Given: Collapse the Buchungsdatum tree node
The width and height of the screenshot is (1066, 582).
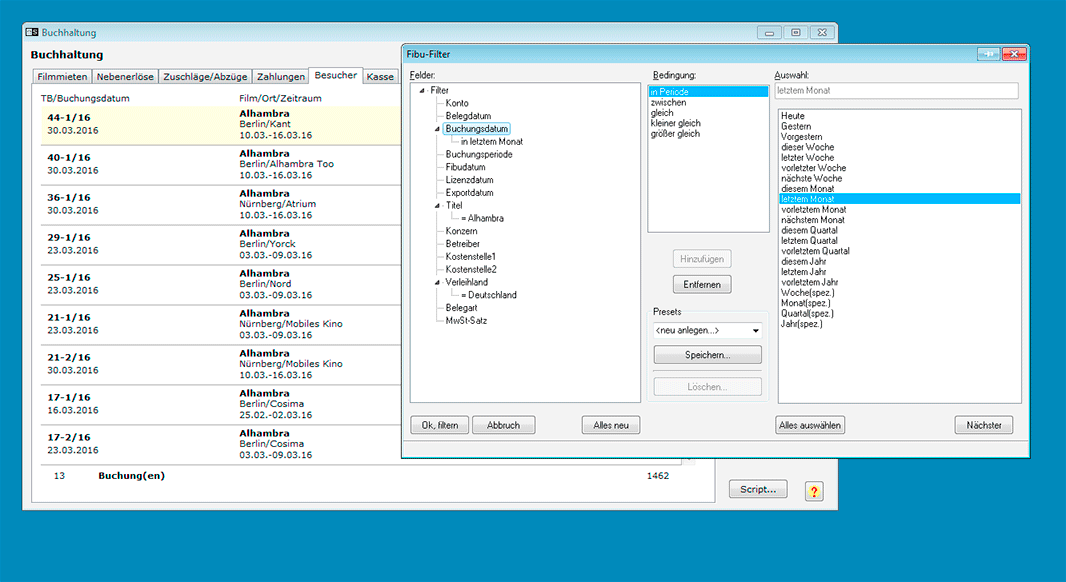Looking at the screenshot, I should (437, 130).
